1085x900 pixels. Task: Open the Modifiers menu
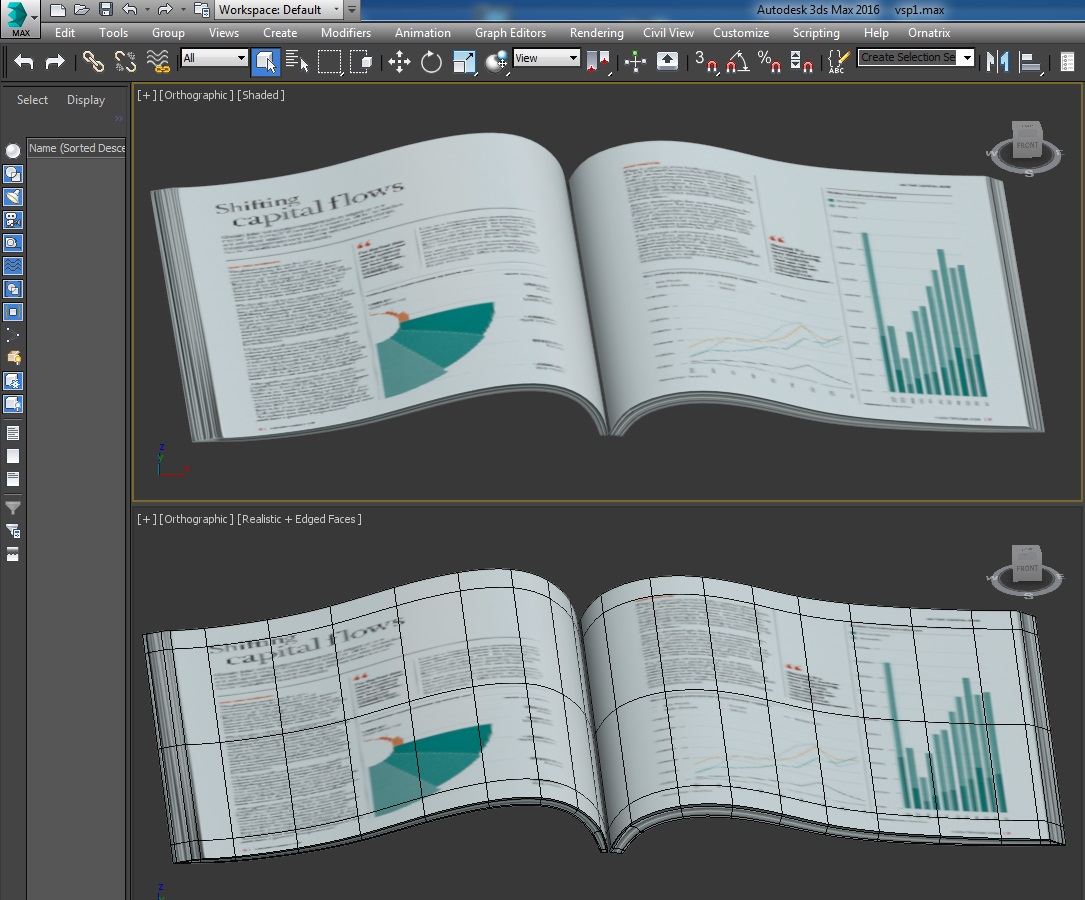(x=345, y=33)
